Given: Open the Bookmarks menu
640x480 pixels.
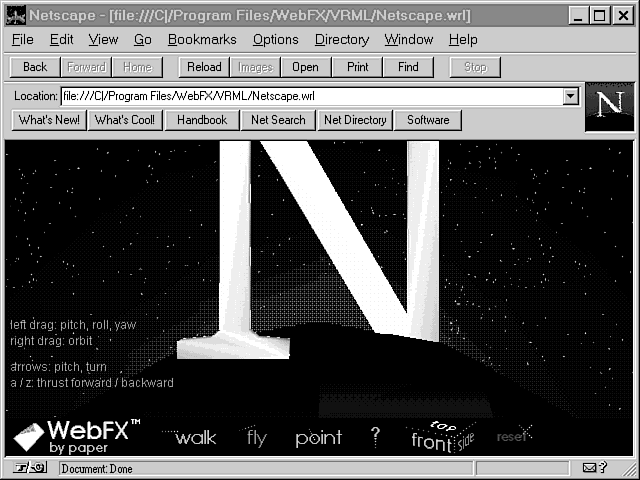Looking at the screenshot, I should (202, 40).
